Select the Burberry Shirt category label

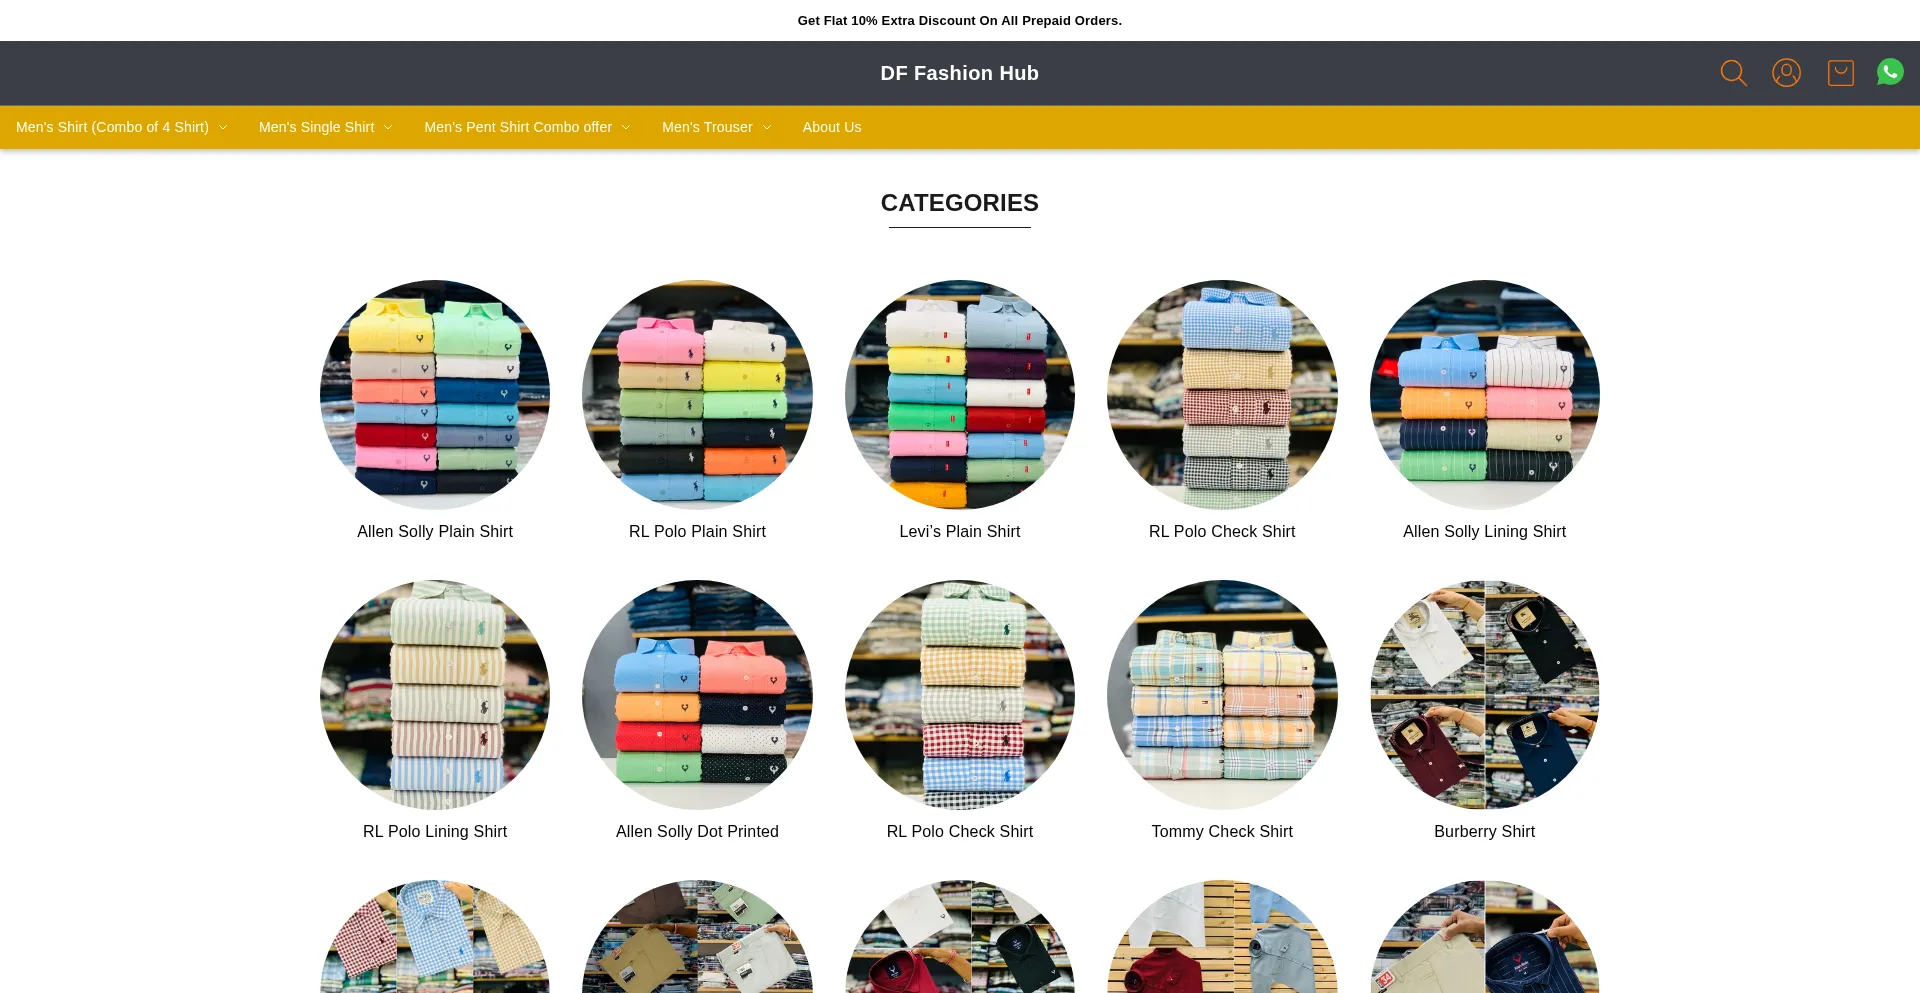[1484, 832]
